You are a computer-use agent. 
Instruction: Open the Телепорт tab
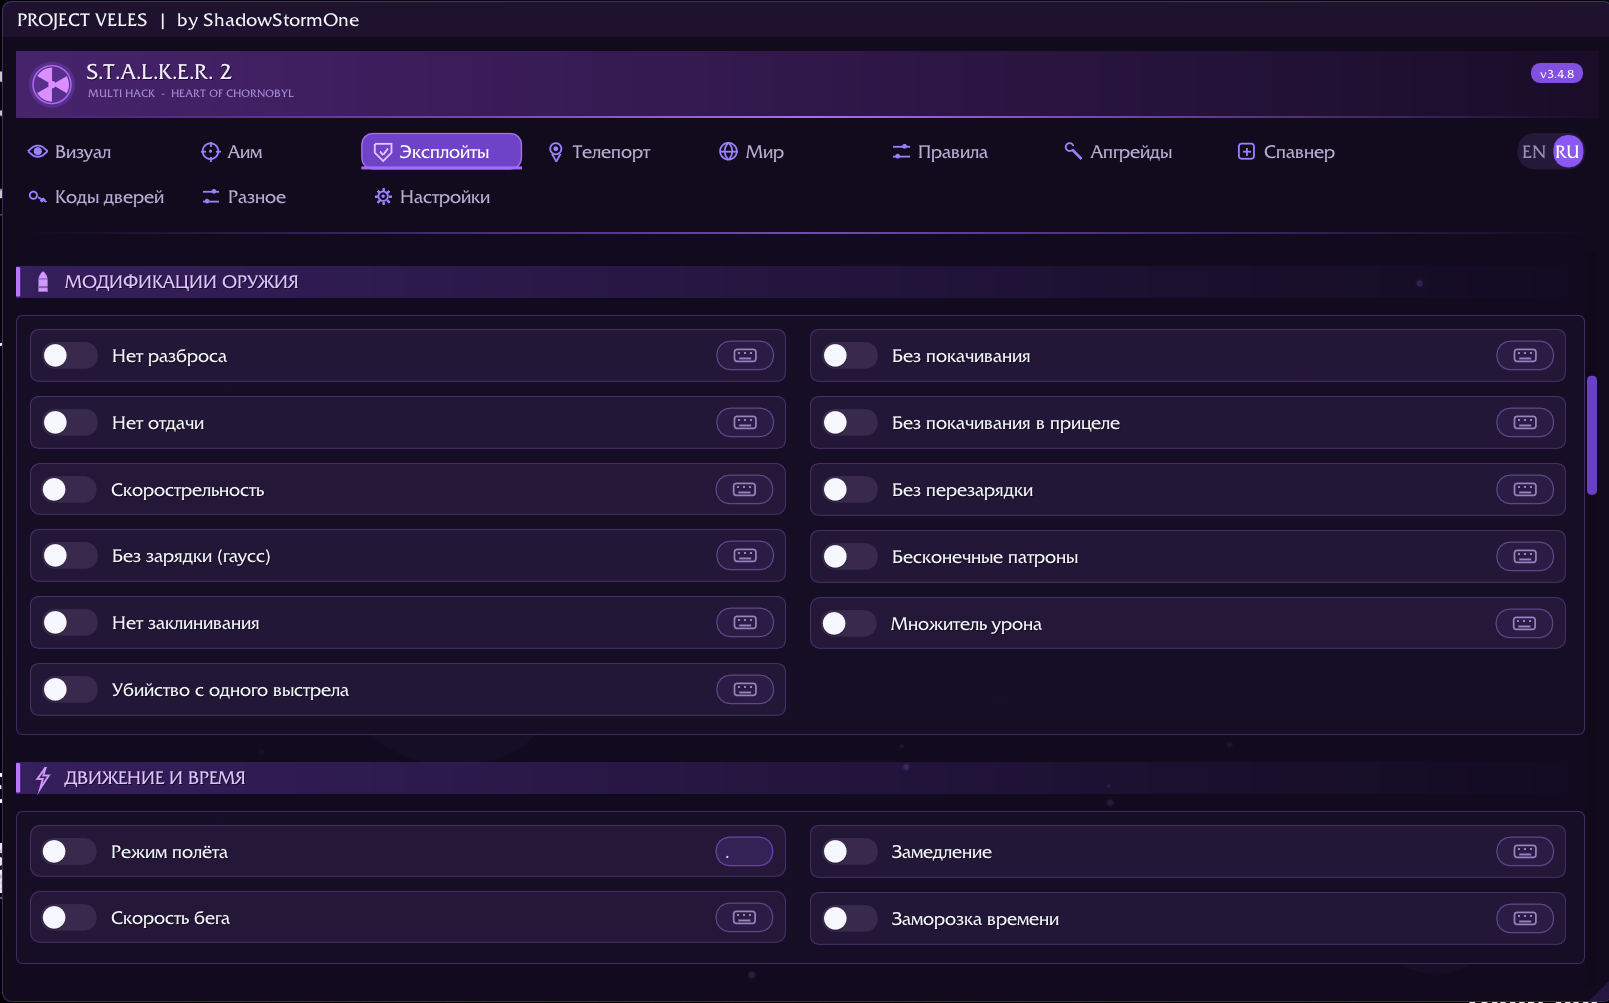point(600,152)
